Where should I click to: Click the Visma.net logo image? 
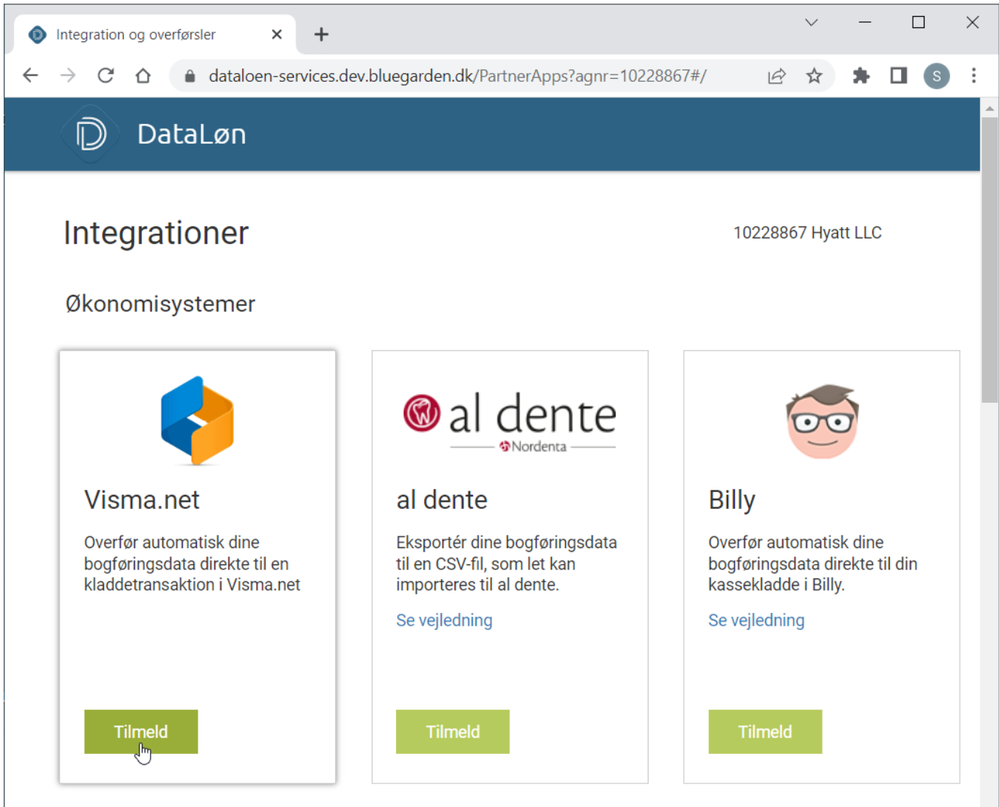click(198, 420)
